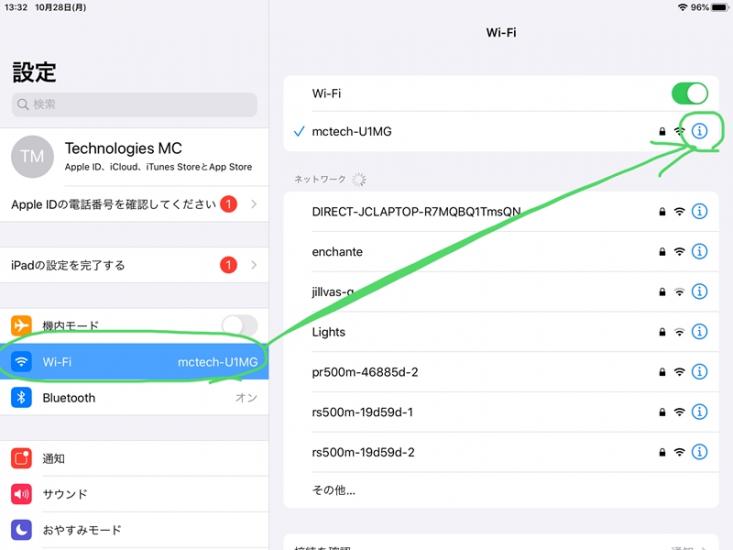Image resolution: width=733 pixels, height=550 pixels.
Task: Open info for the connected mctech-U1MG network
Action: [699, 131]
